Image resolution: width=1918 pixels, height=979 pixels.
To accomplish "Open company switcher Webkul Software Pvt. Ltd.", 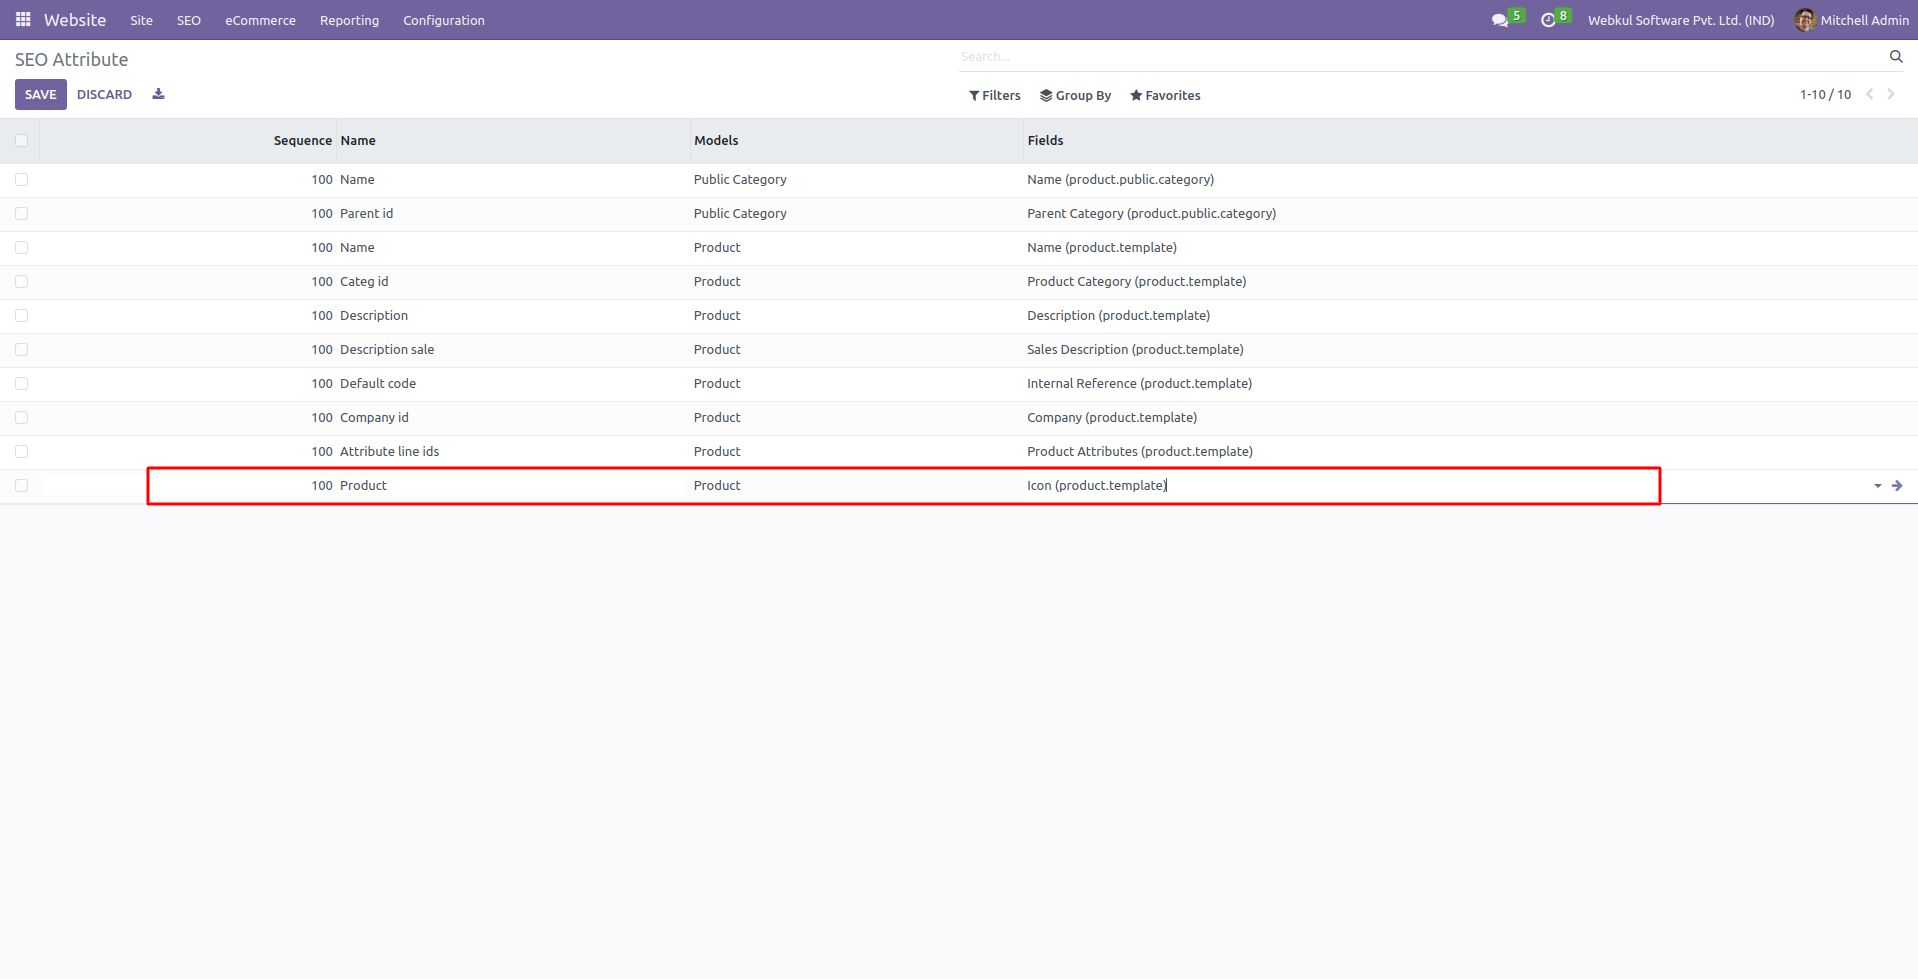I will coord(1681,20).
